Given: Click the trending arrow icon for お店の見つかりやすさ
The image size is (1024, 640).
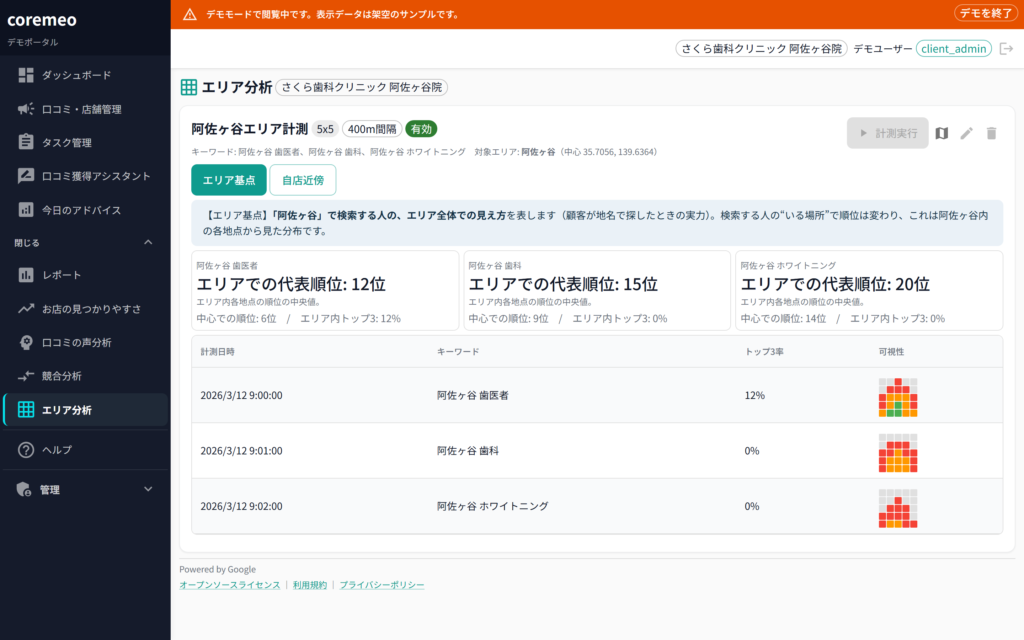Looking at the screenshot, I should (26, 309).
